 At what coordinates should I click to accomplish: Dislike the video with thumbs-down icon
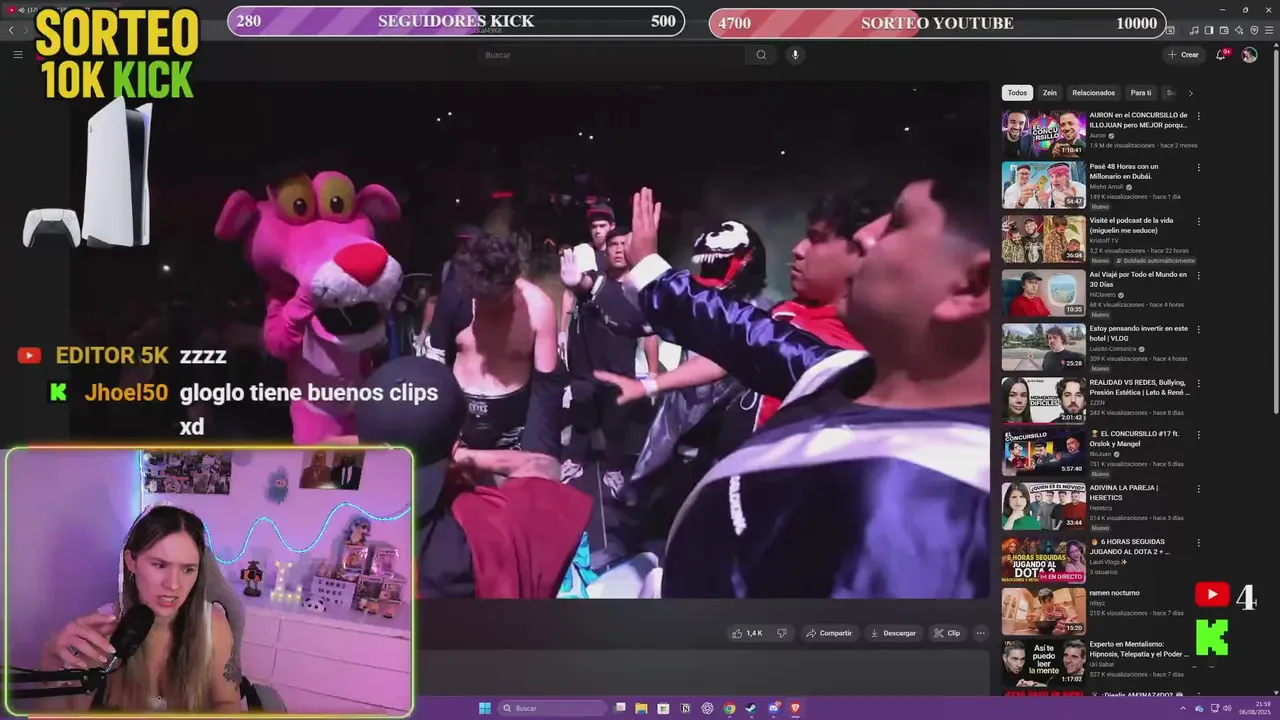coord(782,633)
